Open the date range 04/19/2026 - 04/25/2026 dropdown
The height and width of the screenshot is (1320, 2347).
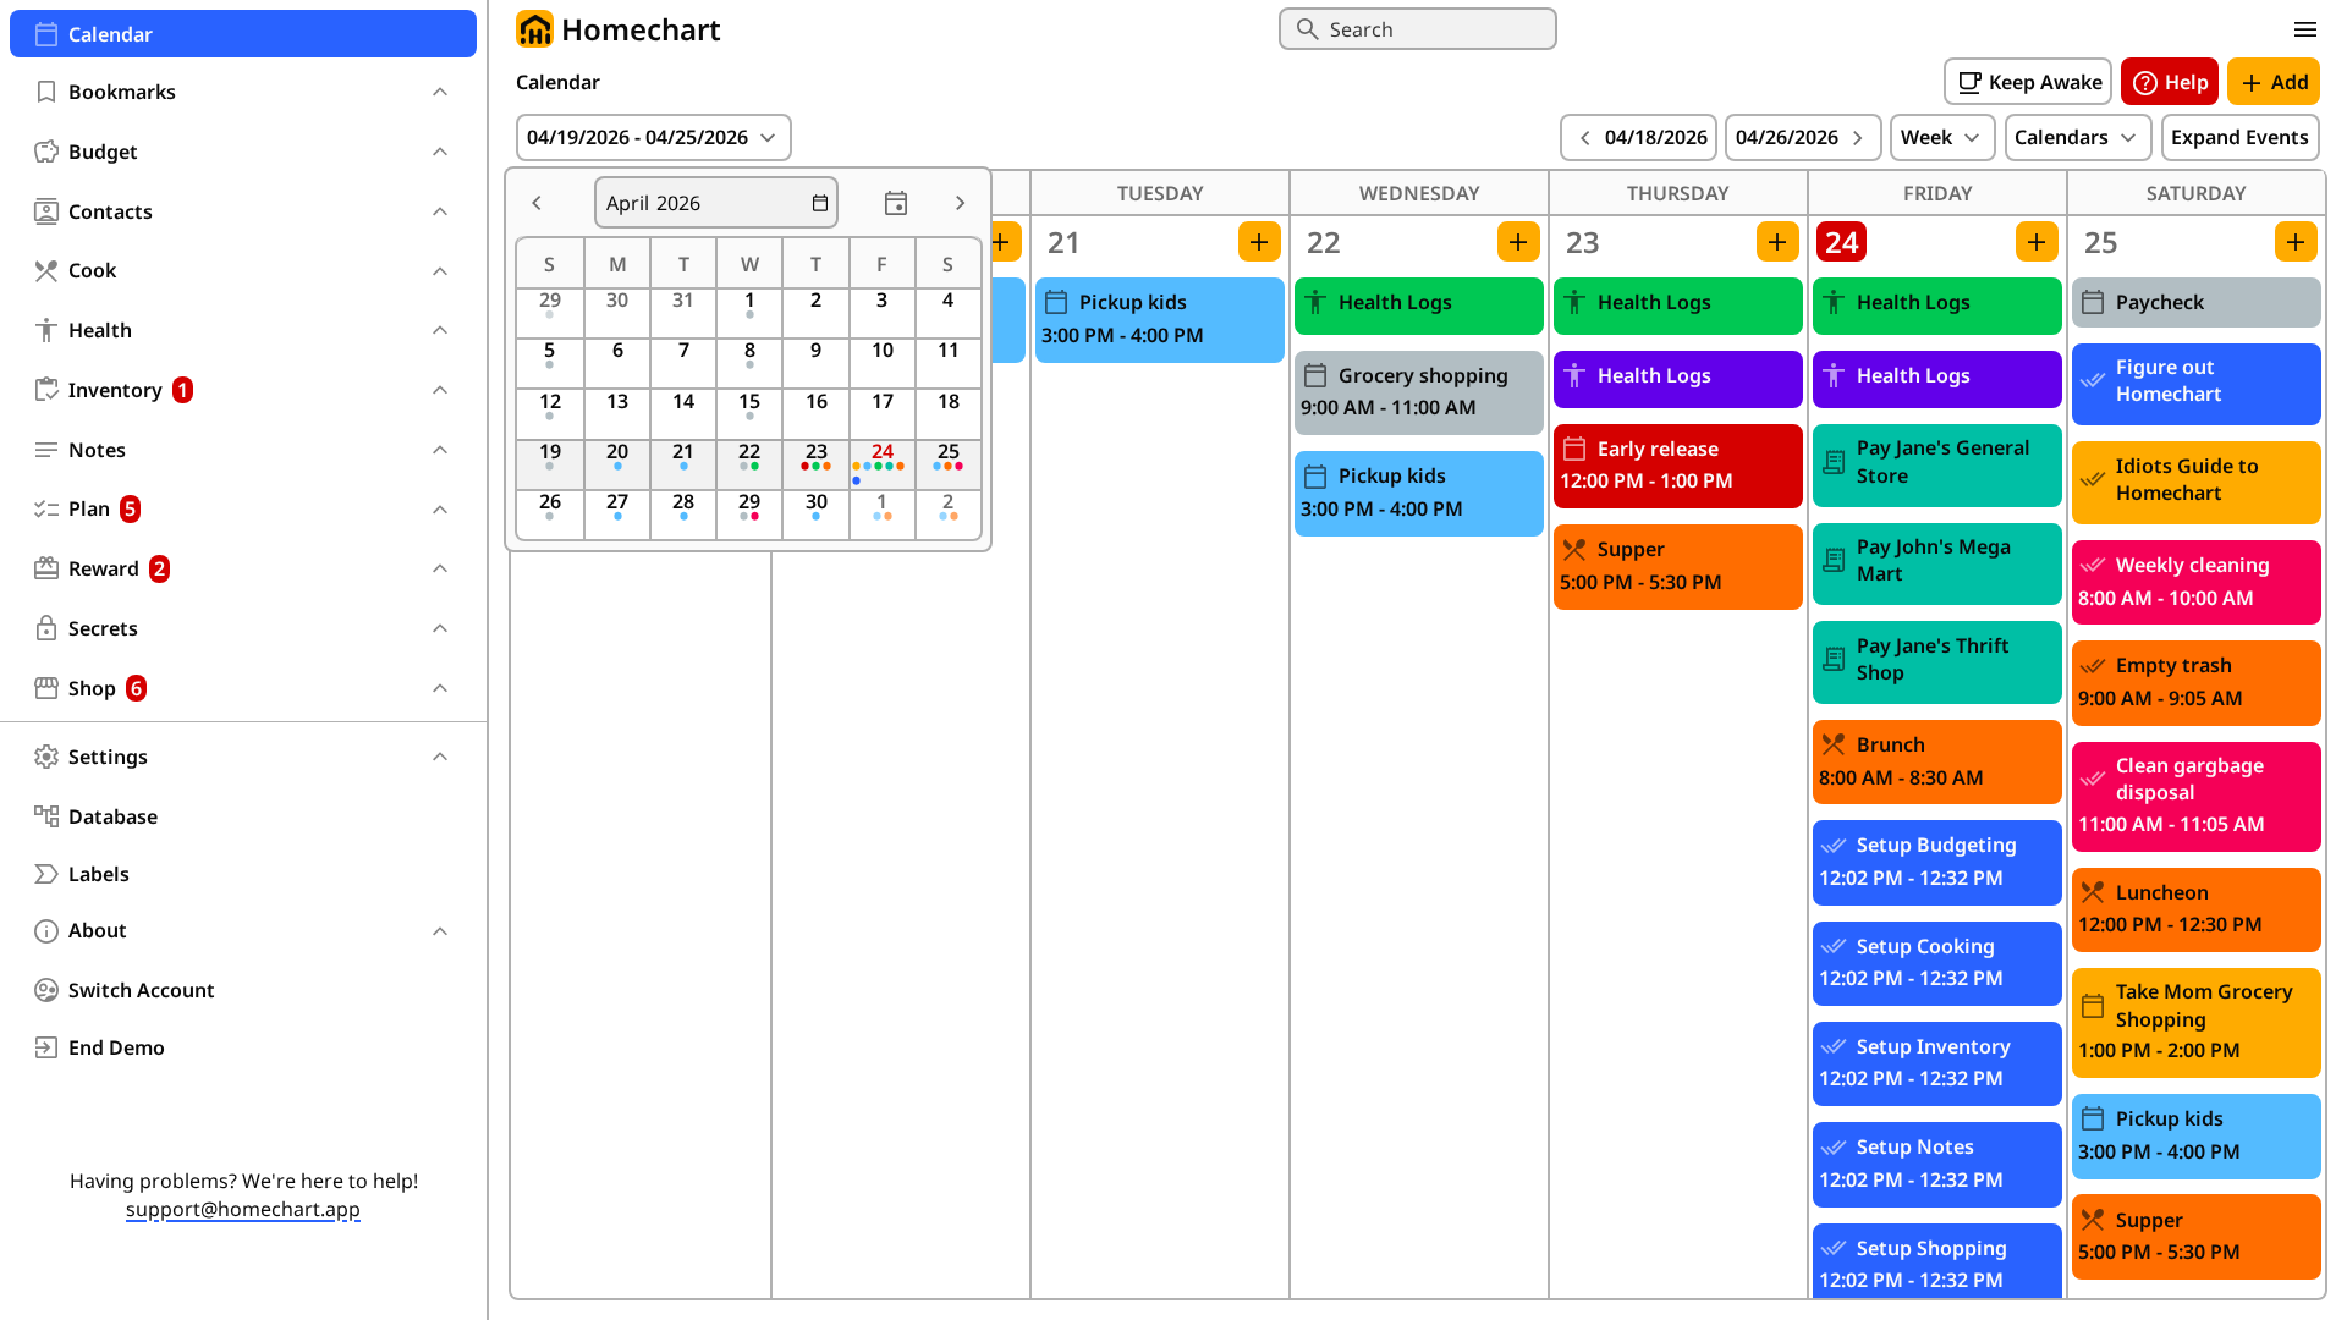click(x=653, y=137)
